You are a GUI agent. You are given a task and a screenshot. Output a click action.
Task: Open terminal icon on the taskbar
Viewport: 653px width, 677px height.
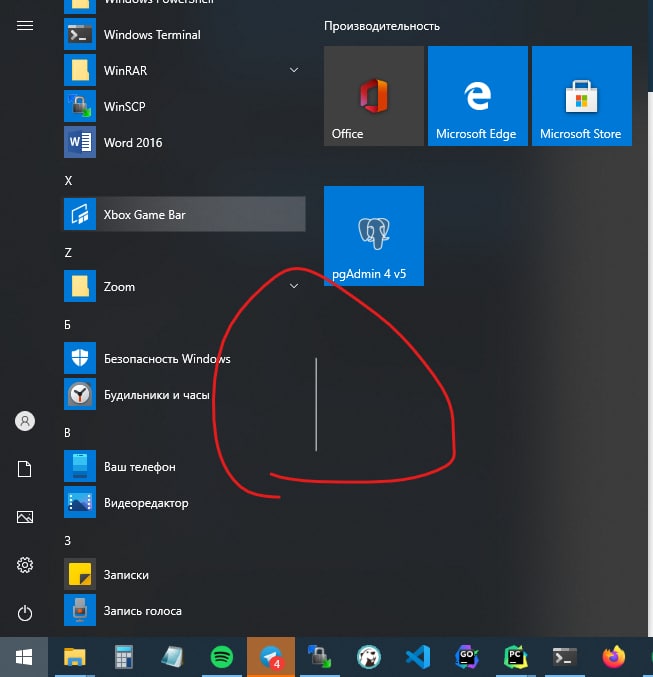(564, 657)
